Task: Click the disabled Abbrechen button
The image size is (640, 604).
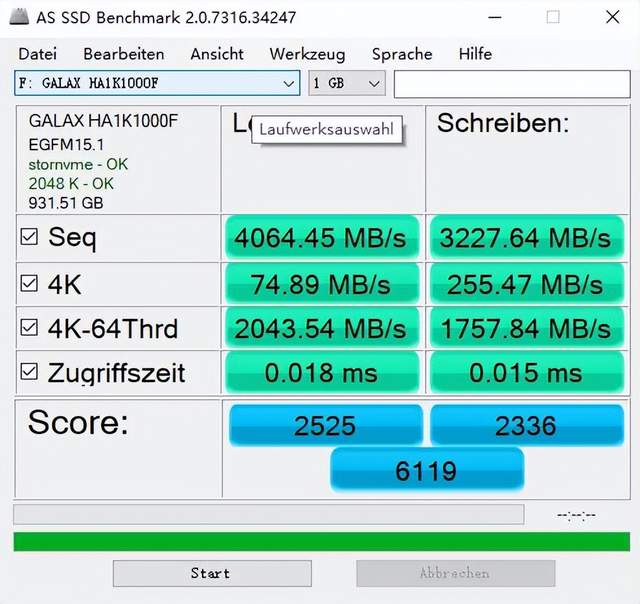Action: pos(456,573)
